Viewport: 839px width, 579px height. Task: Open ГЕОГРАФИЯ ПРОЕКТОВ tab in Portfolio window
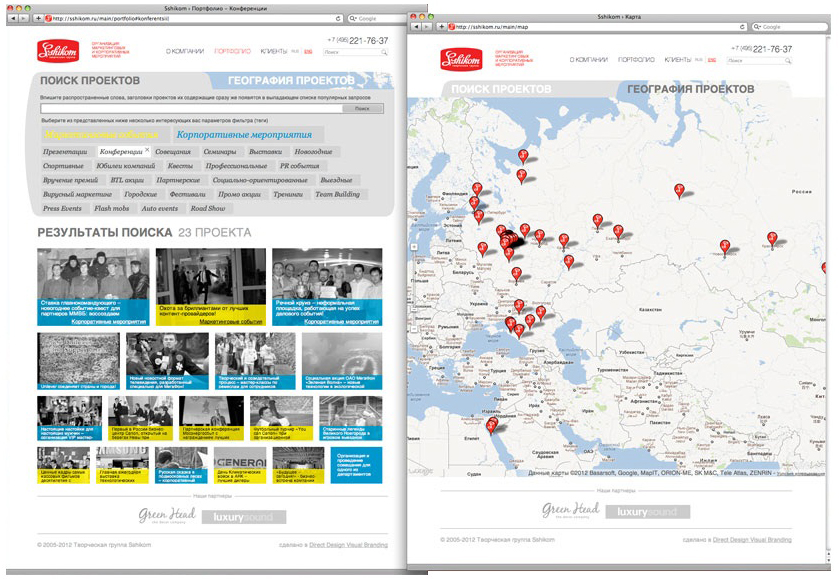291,81
